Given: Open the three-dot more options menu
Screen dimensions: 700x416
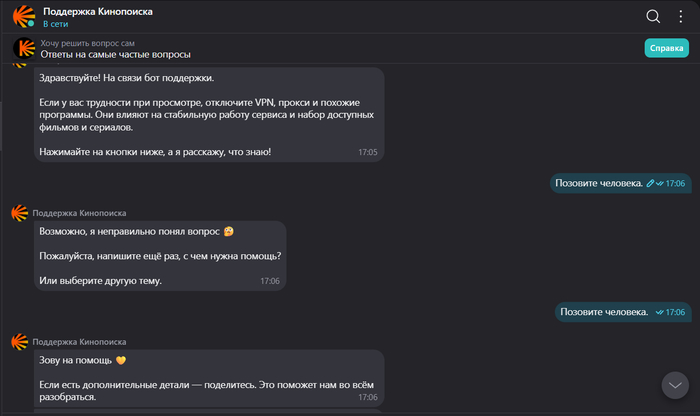Looking at the screenshot, I should 680,16.
